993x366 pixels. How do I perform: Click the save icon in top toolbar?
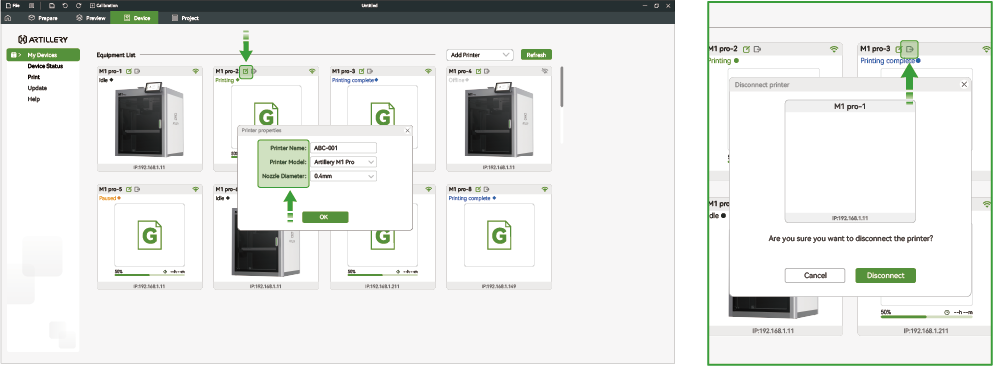coord(52,5)
